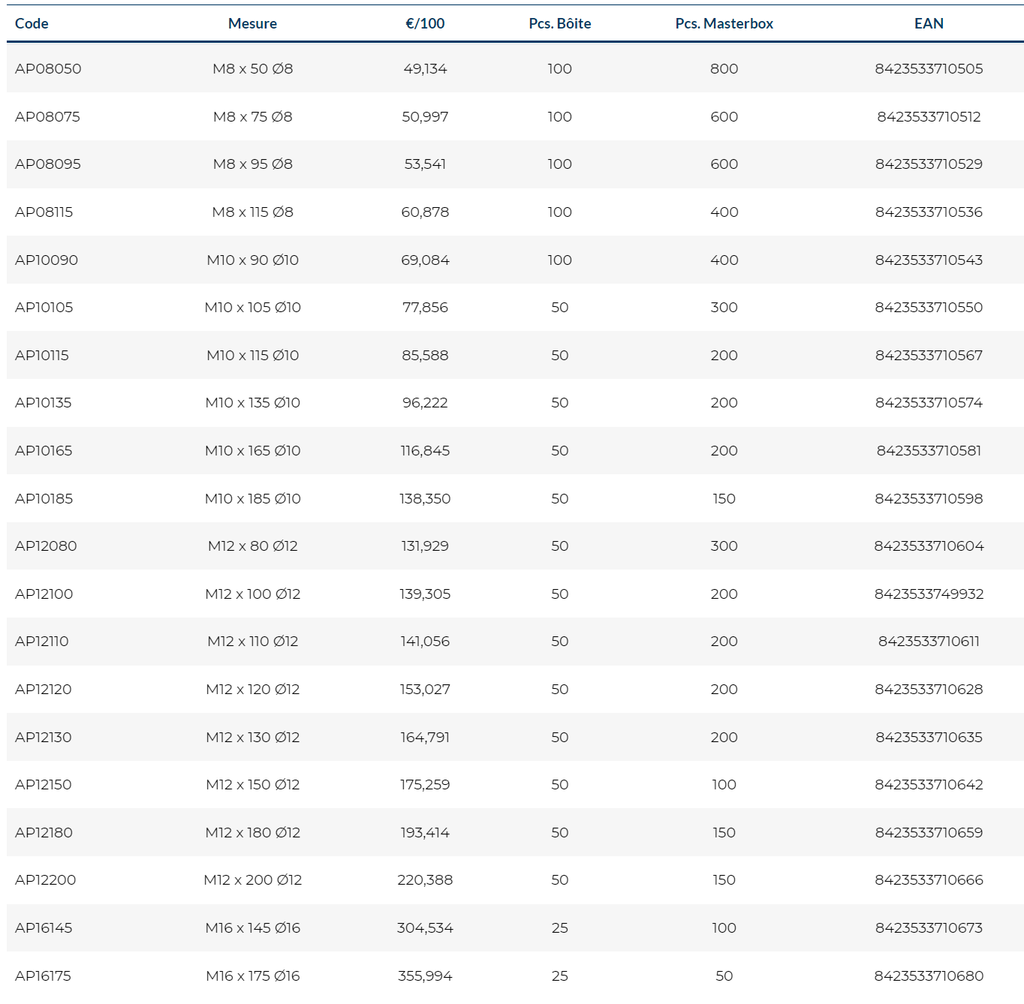Click EAN 8423533710567
This screenshot has height=1004, width=1024.
[x=929, y=355]
